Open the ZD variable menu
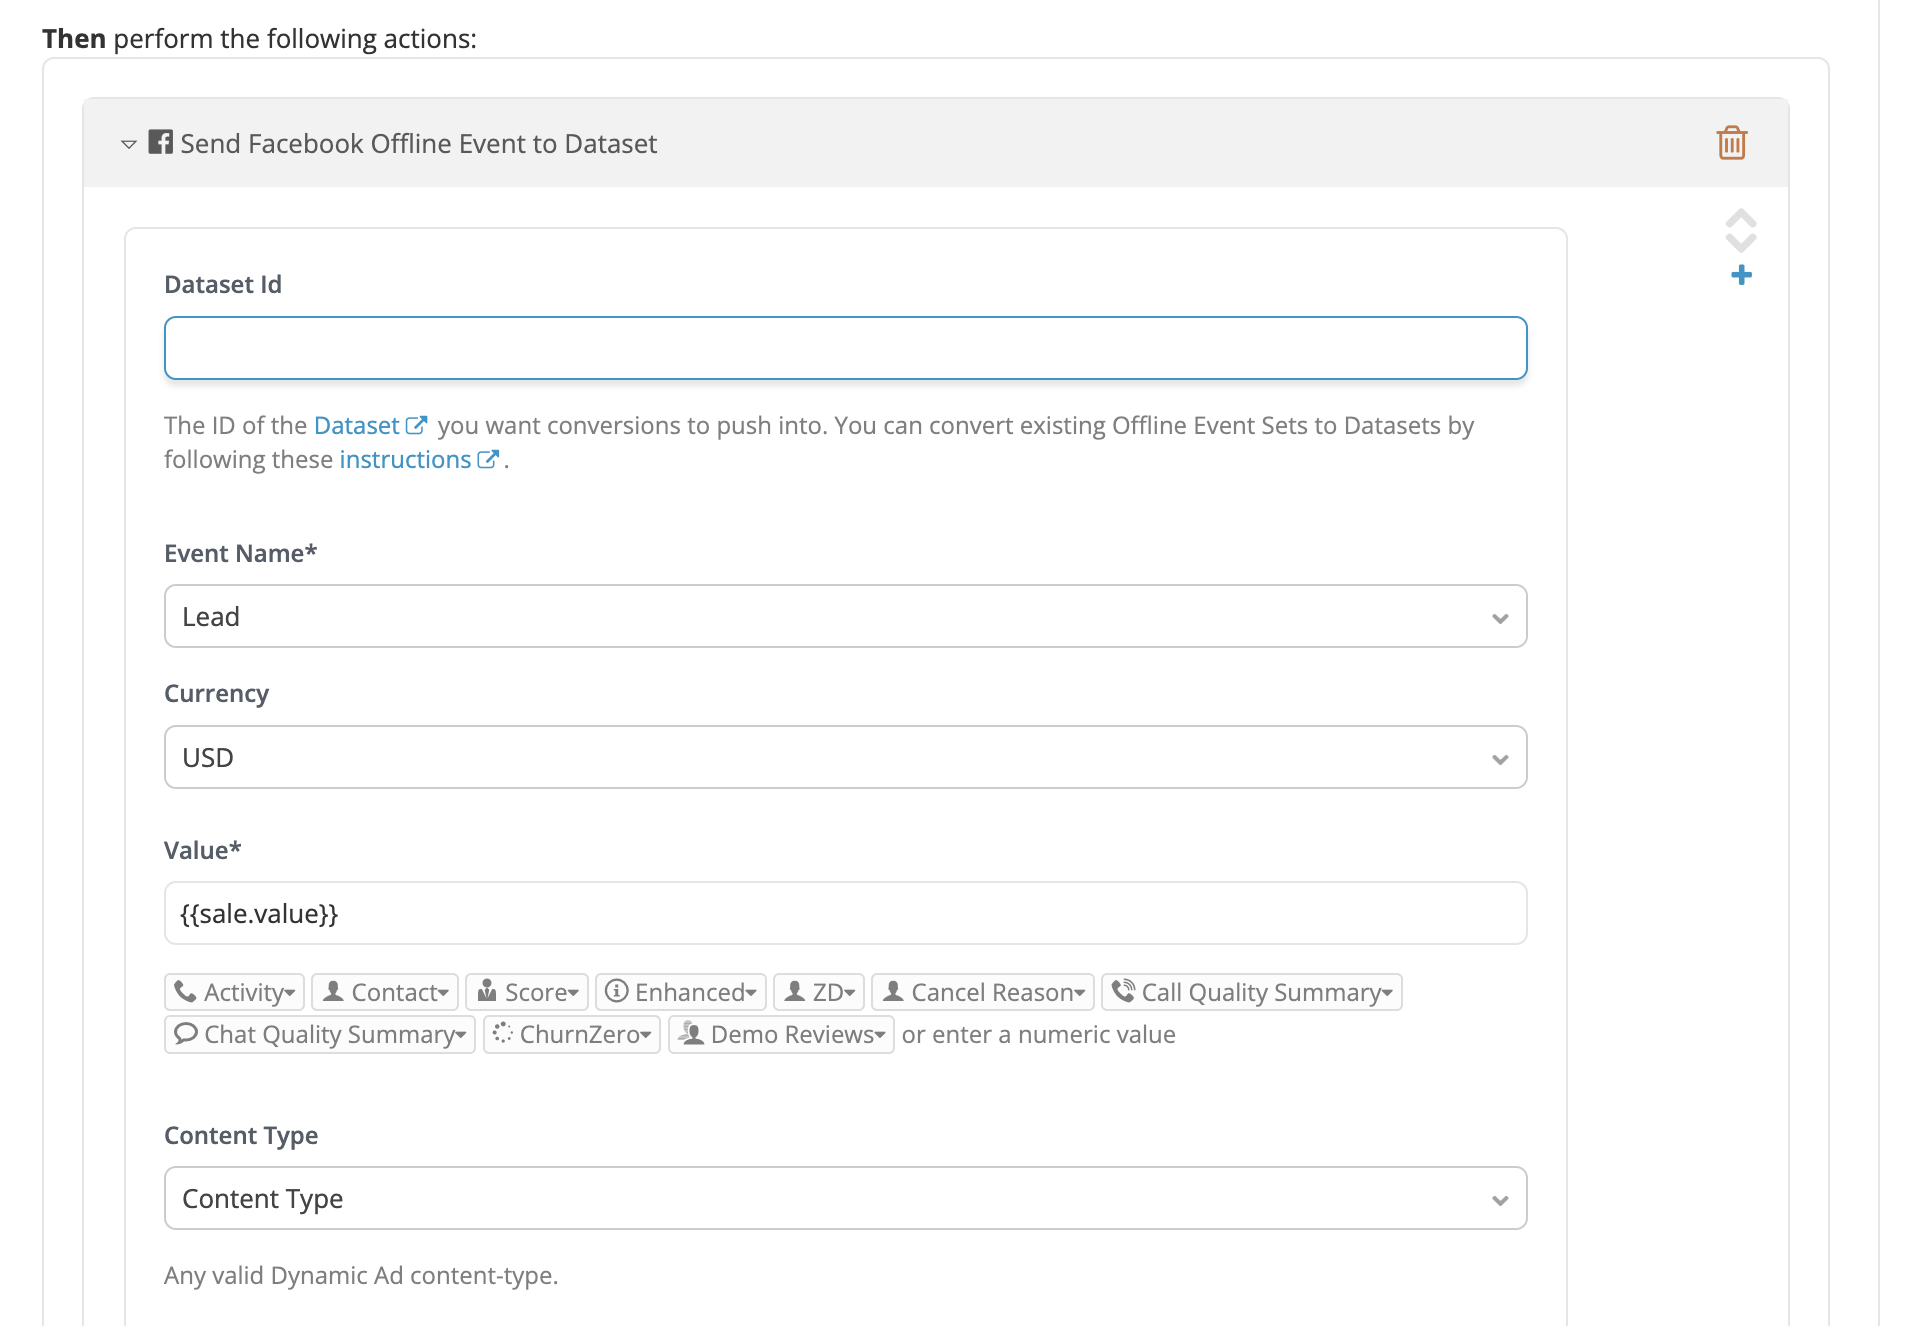The width and height of the screenshot is (1912, 1326). tap(819, 992)
